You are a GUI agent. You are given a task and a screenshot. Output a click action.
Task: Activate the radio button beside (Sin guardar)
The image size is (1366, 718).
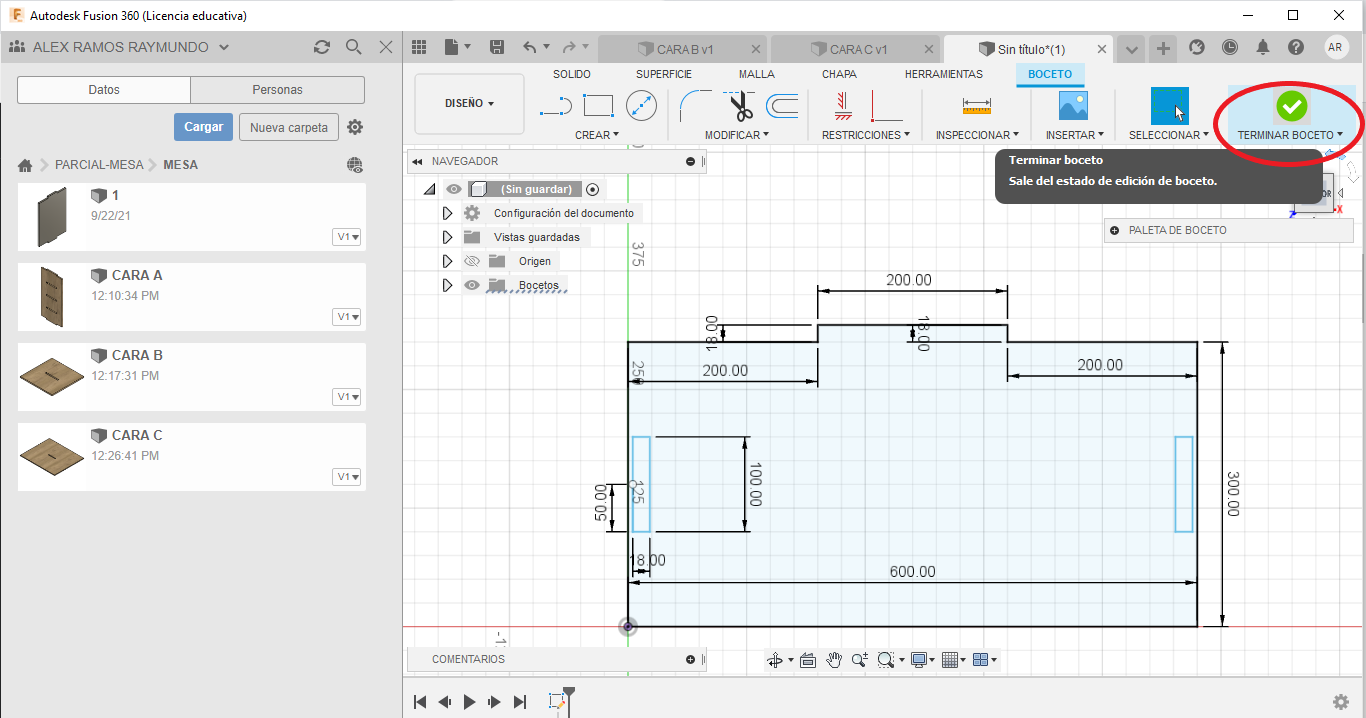pos(592,189)
